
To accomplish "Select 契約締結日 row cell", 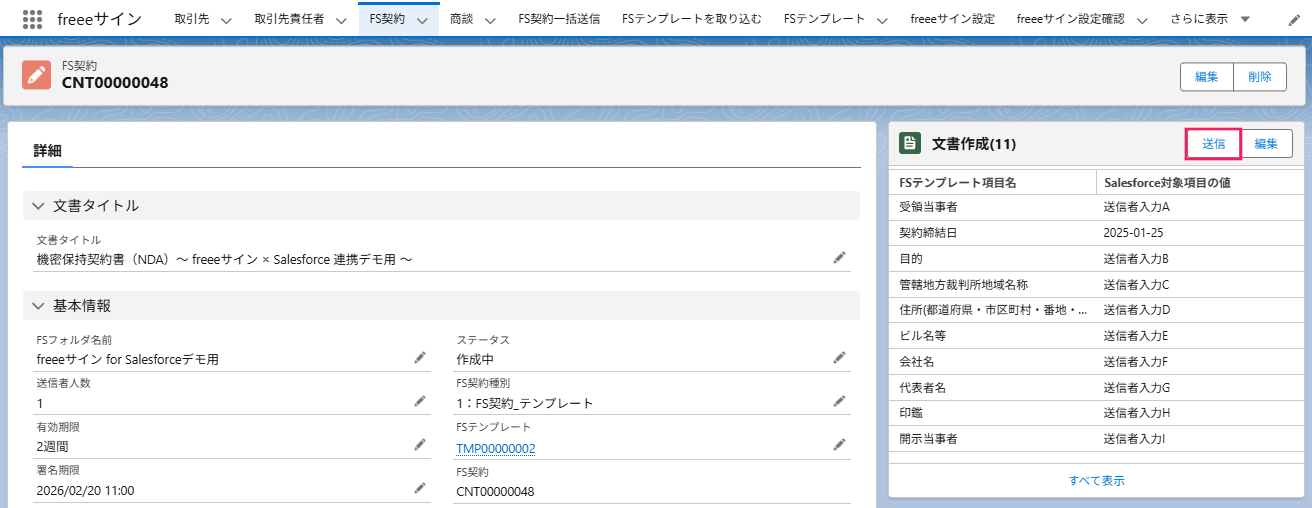I will point(930,232).
